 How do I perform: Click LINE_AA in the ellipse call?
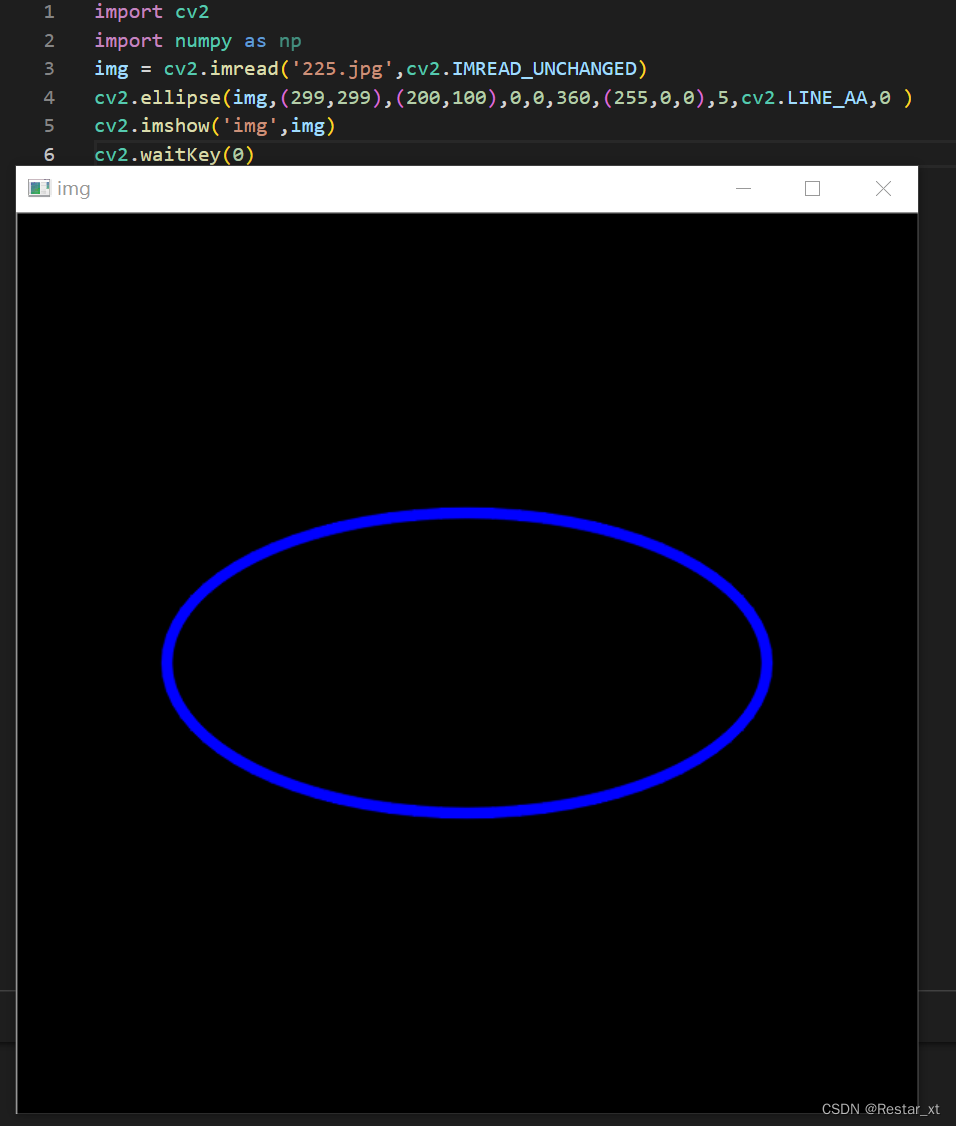click(x=827, y=98)
